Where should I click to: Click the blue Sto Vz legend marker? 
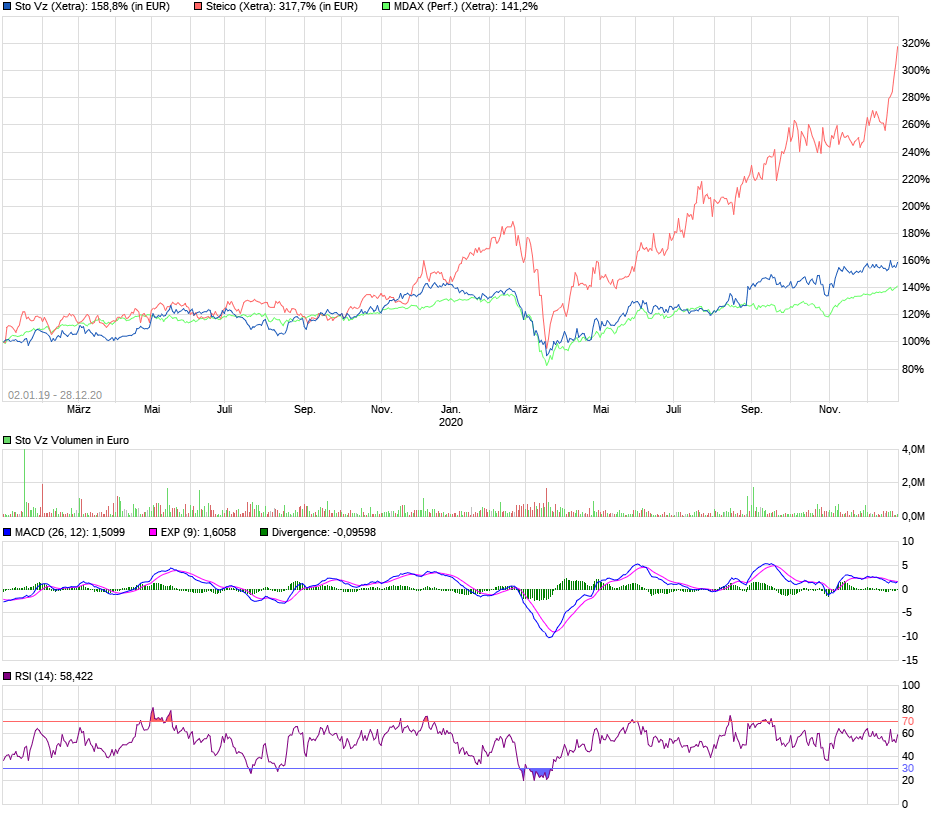pyautogui.click(x=8, y=8)
